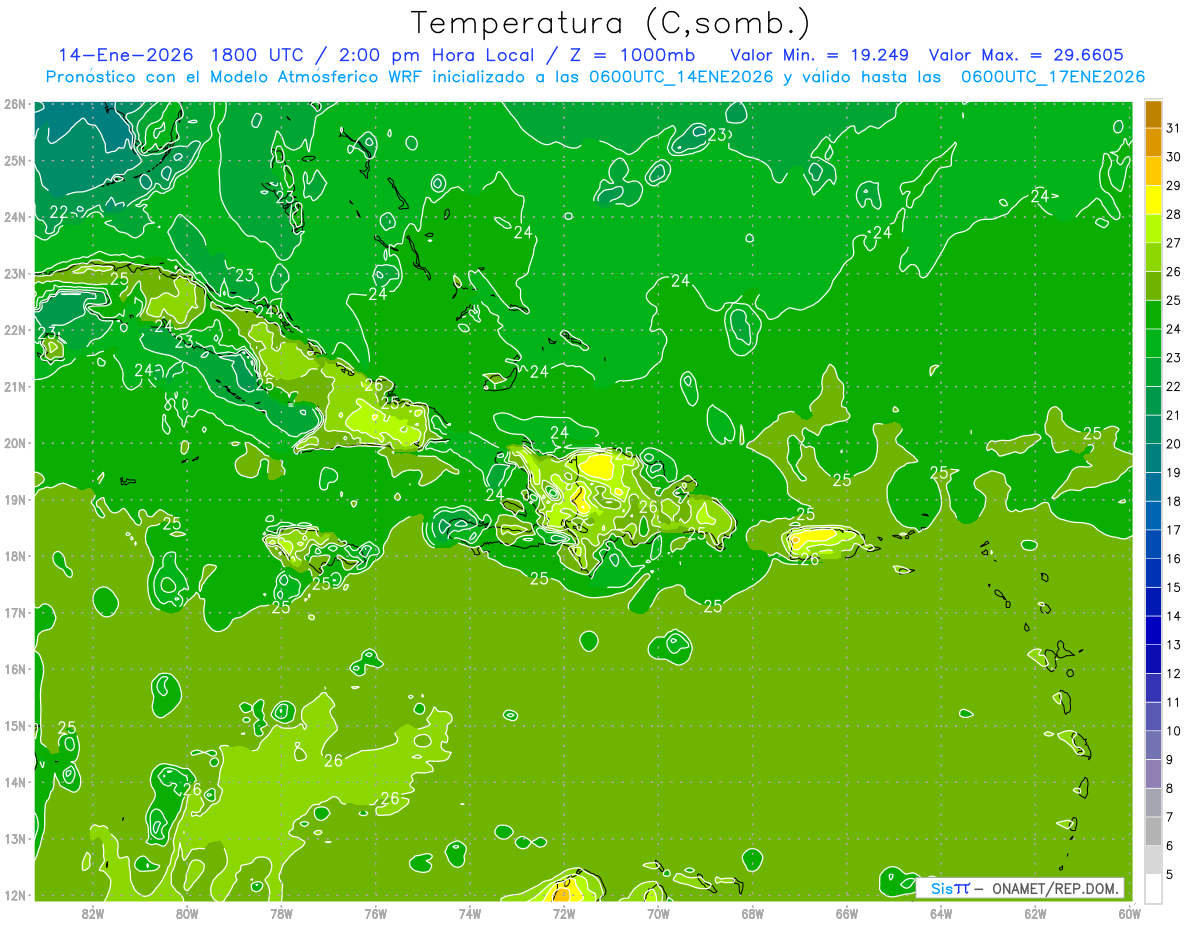Click the "17N" latitude axis label

pos(14,613)
